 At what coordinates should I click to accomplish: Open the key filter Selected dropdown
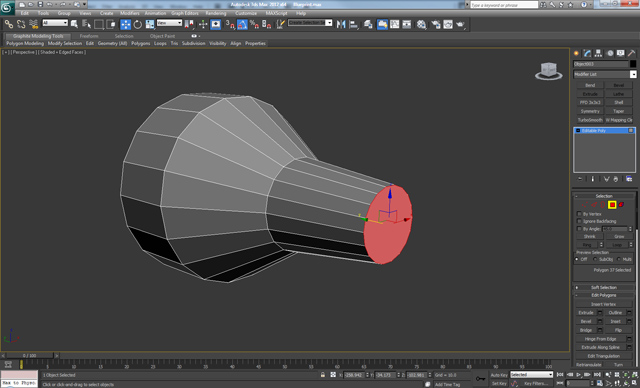click(x=531, y=375)
